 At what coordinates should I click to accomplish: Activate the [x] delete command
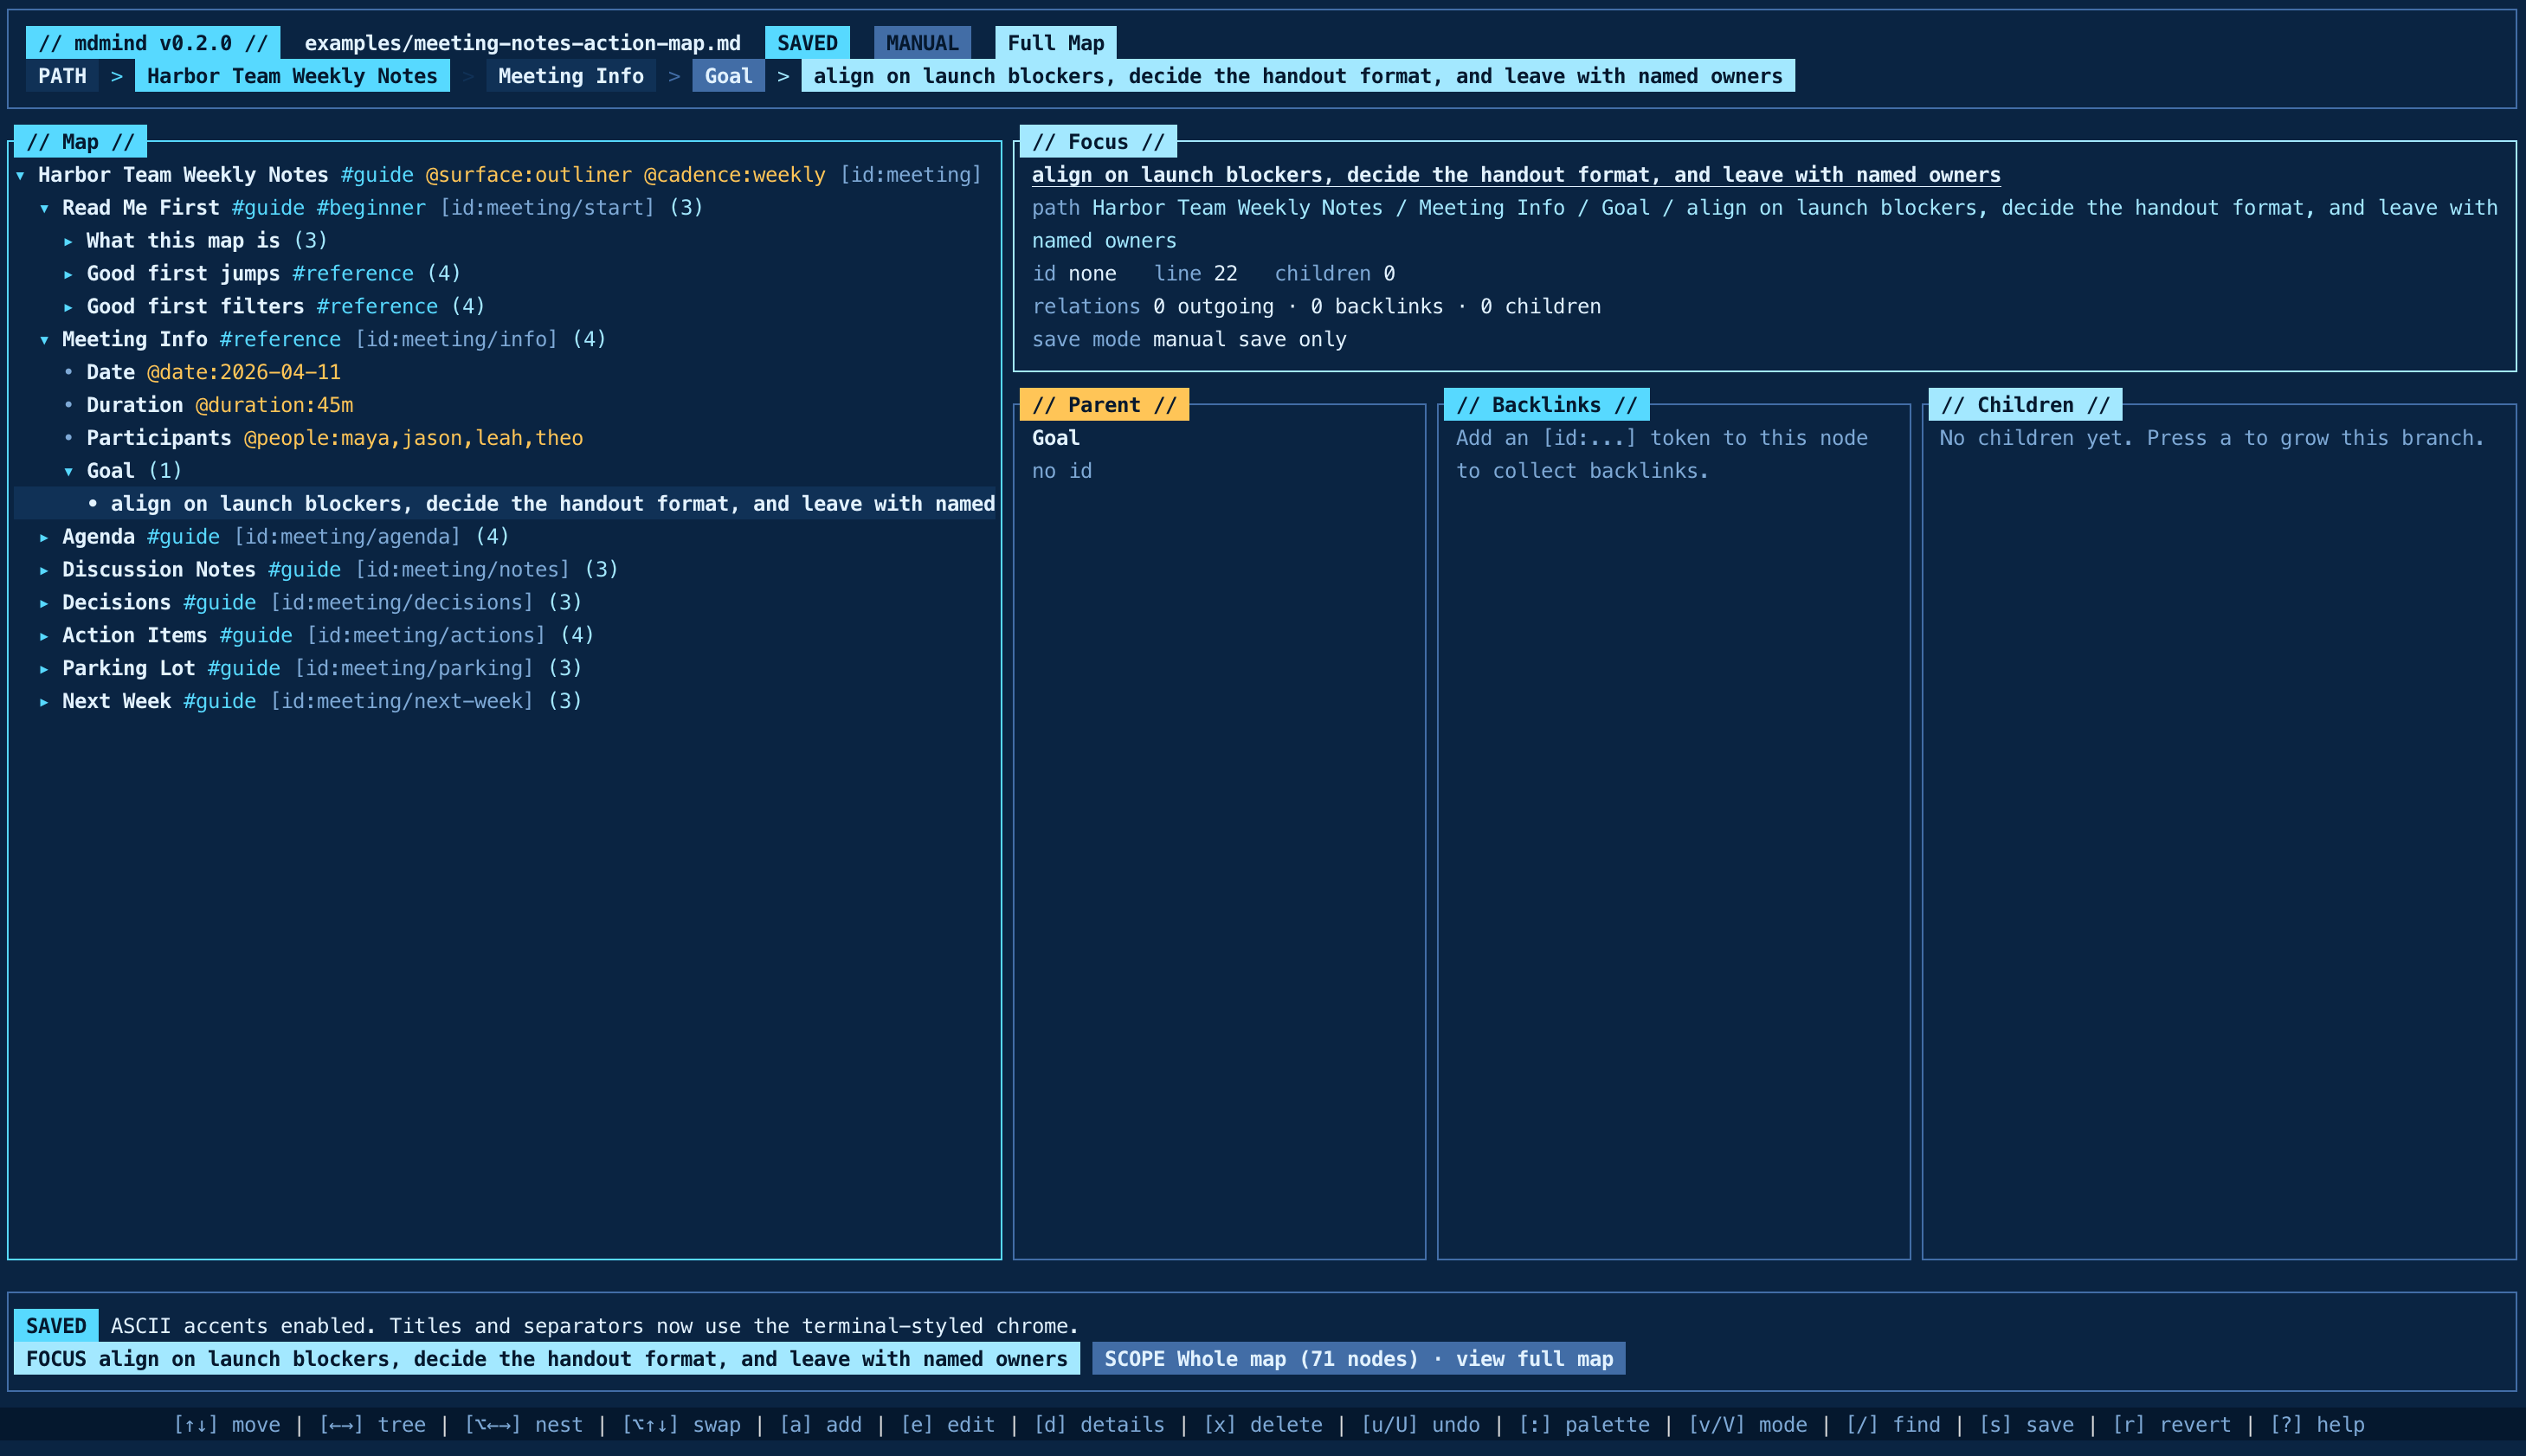click(x=1265, y=1424)
